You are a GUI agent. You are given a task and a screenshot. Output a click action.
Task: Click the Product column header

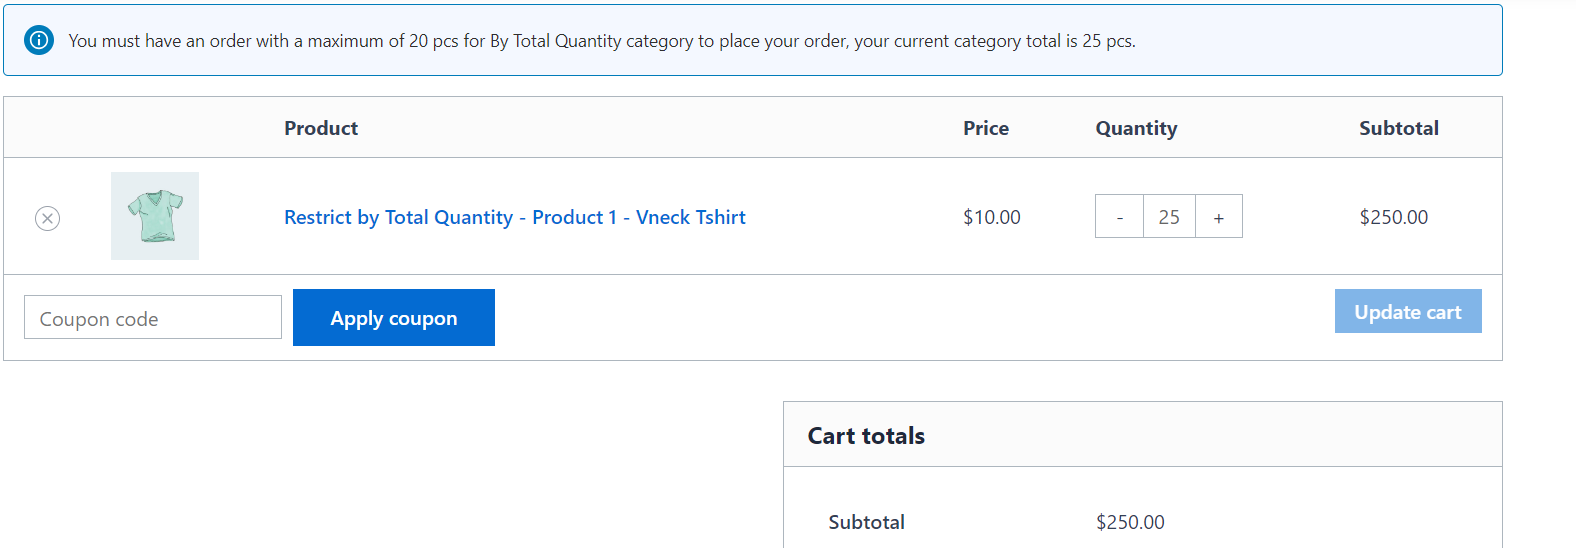(321, 128)
